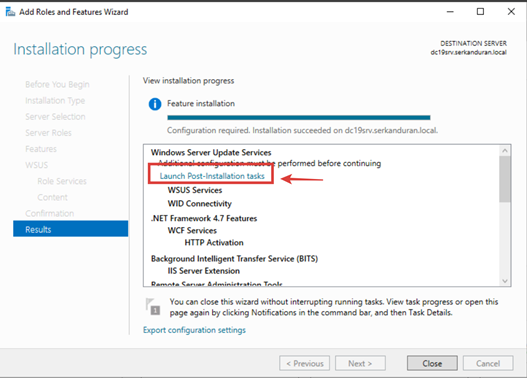The height and width of the screenshot is (378, 527).
Task: Click the Previous button
Action: 304,363
